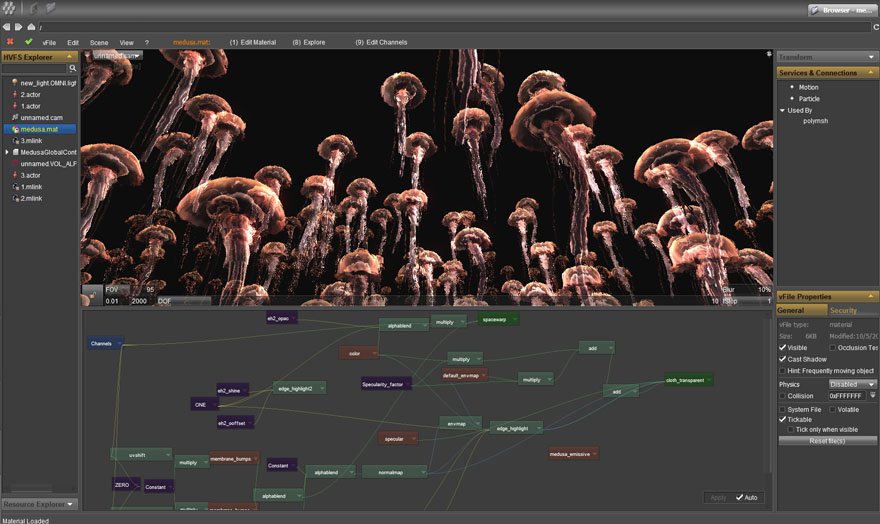
Task: Enable Tick only when visible checkbox
Action: 791,430
